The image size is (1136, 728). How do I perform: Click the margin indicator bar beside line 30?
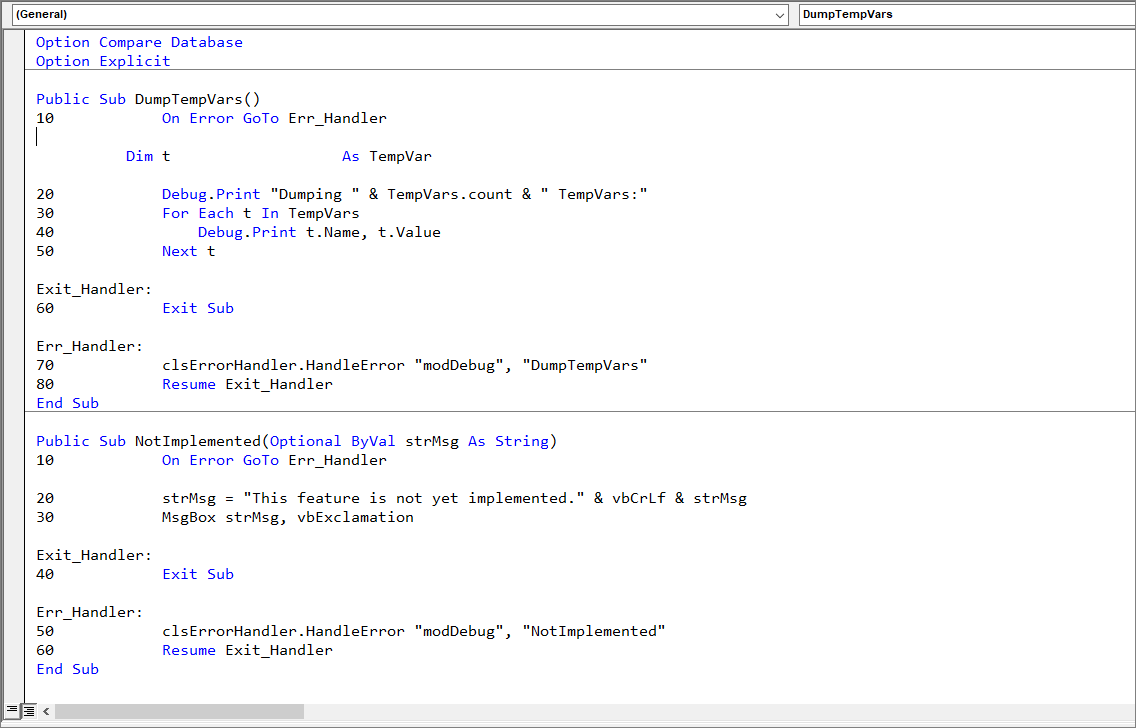click(x=14, y=213)
